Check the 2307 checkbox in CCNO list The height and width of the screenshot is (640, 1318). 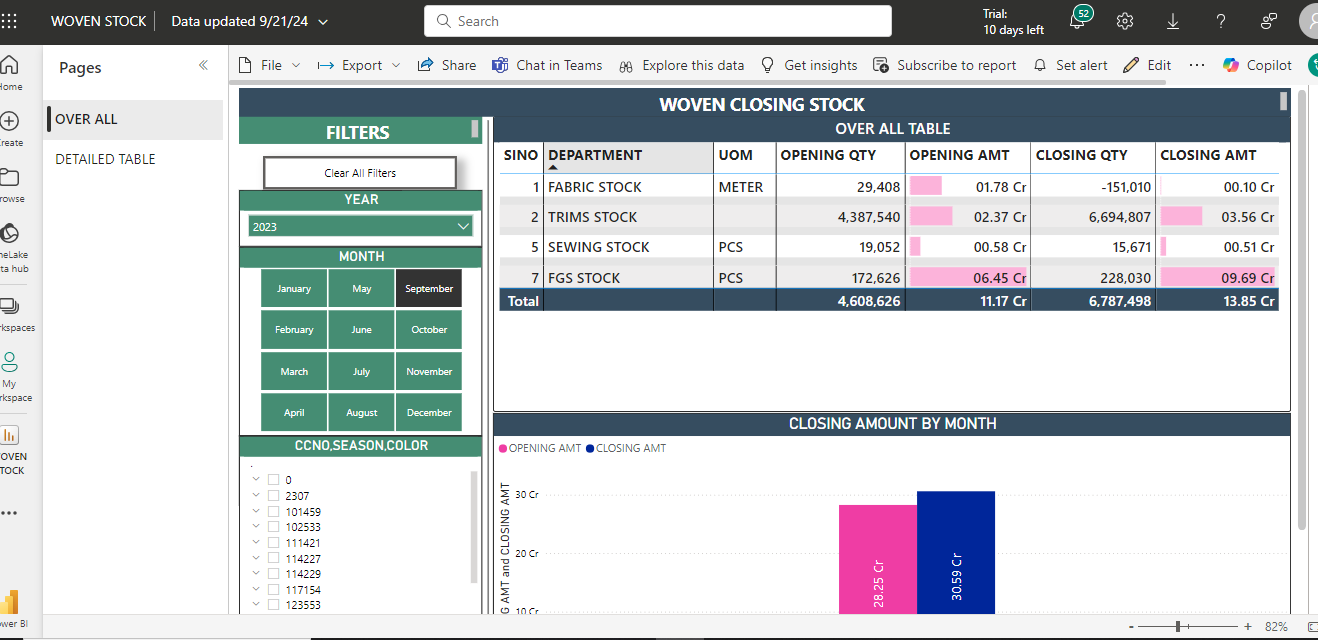point(273,496)
